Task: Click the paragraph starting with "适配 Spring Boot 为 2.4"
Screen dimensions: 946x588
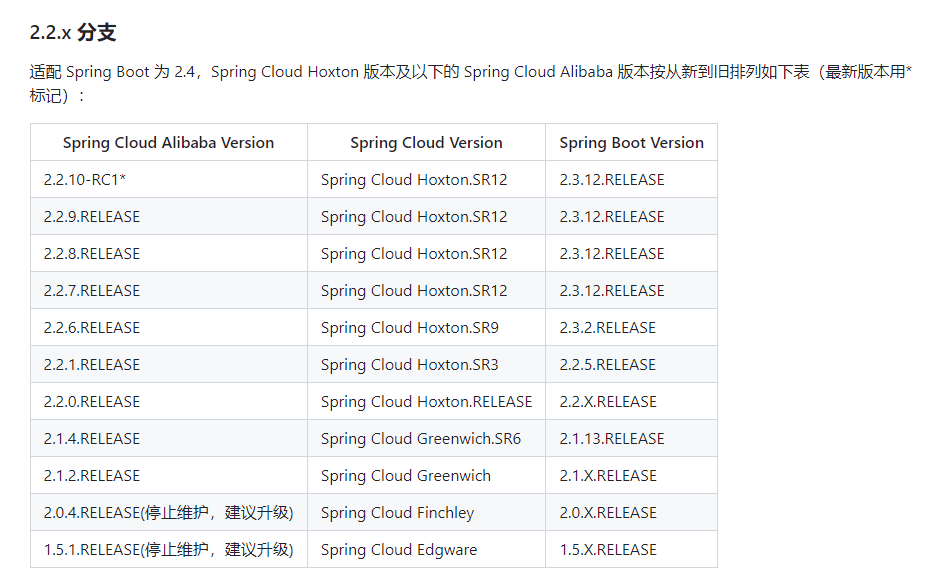Action: (x=471, y=83)
